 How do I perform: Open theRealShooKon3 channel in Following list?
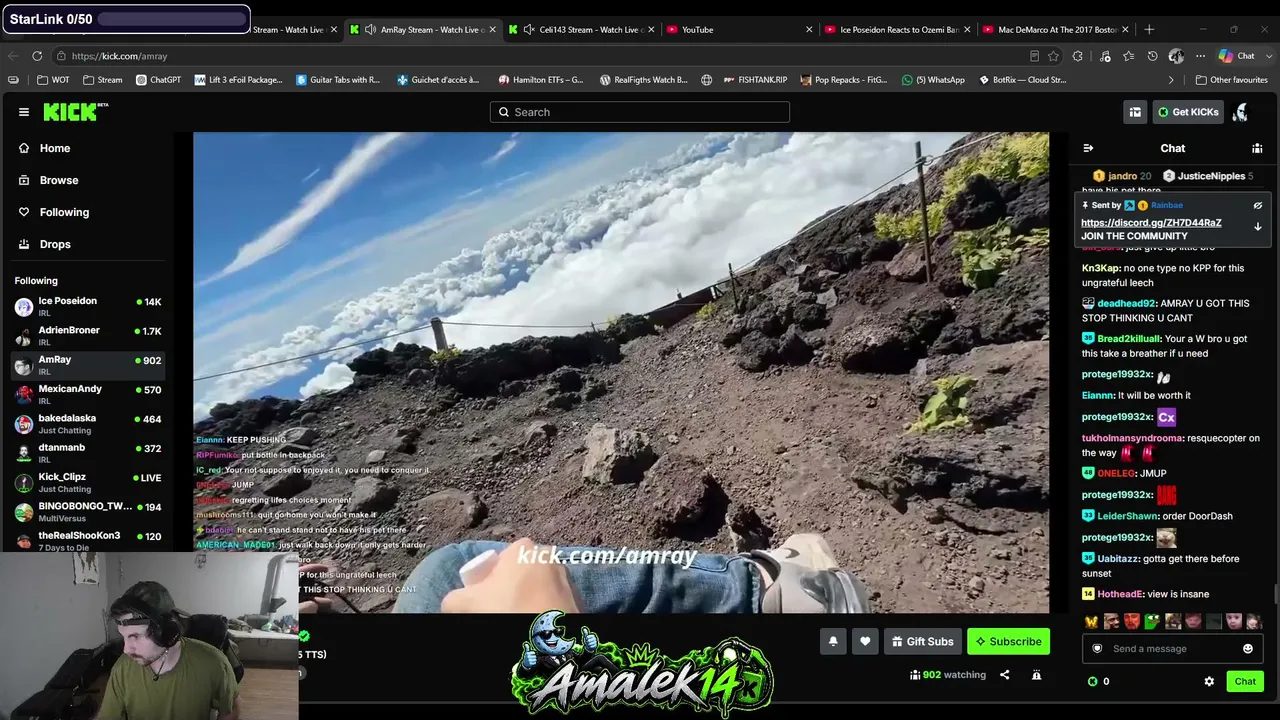pyautogui.click(x=88, y=540)
